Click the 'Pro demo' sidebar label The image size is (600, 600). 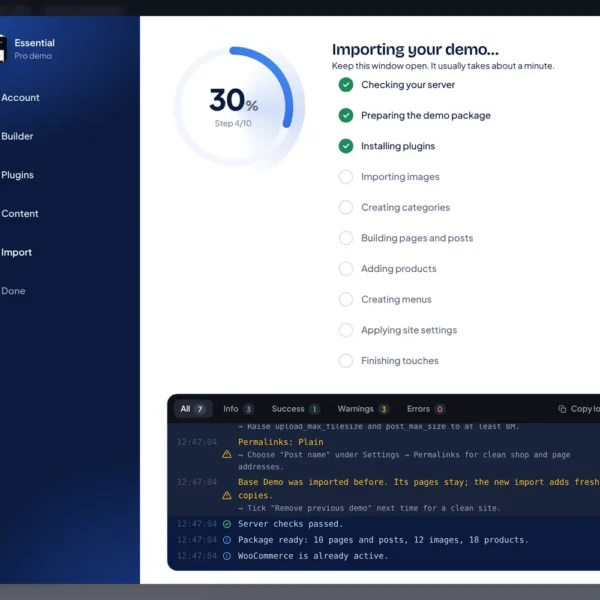coord(33,56)
